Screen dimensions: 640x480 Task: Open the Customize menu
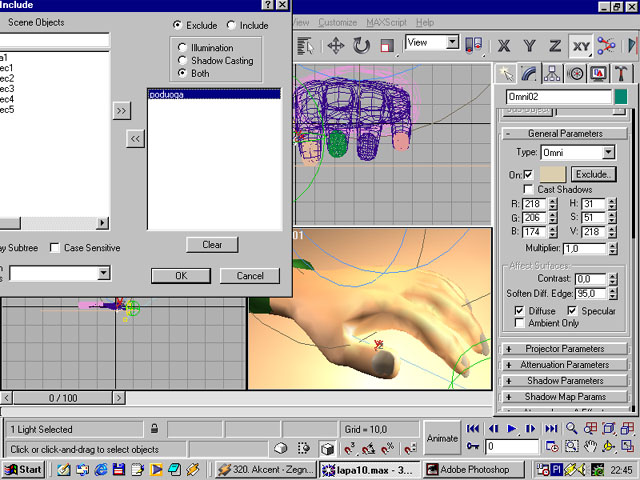(x=337, y=22)
